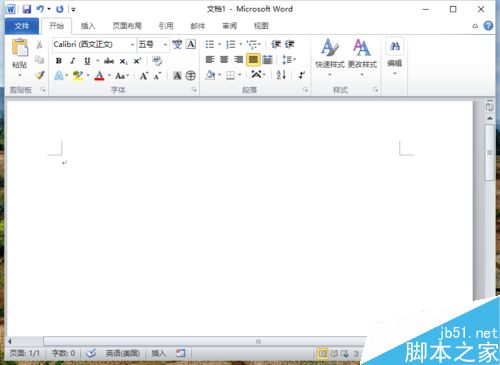Decrease paragraph indent
The image size is (500, 365).
tap(276, 44)
